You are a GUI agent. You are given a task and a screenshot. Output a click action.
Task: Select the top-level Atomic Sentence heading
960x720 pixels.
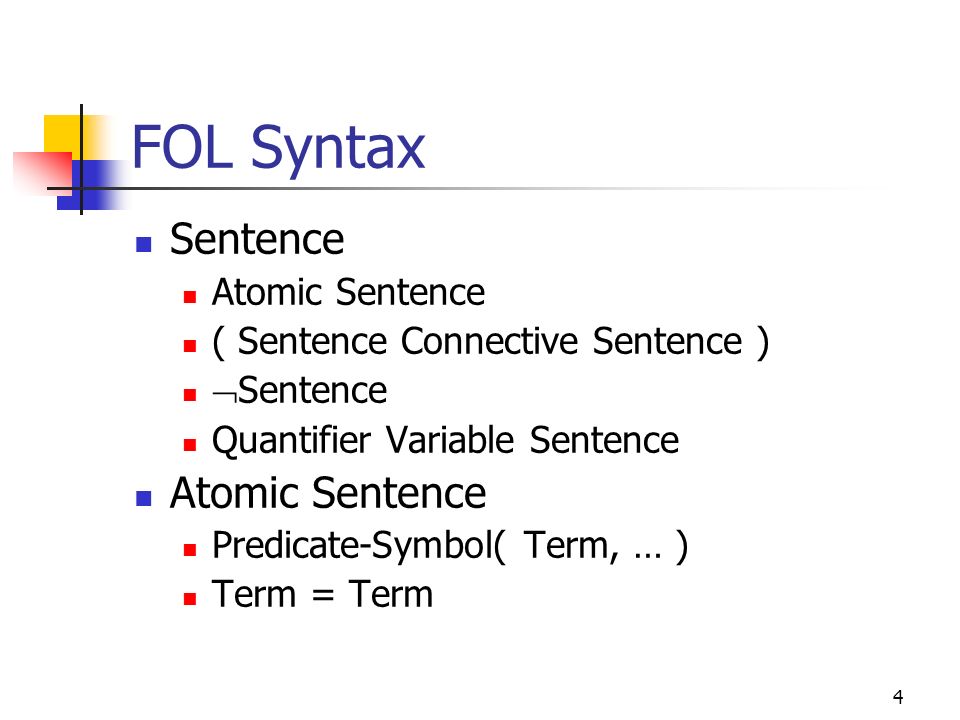[x=328, y=493]
